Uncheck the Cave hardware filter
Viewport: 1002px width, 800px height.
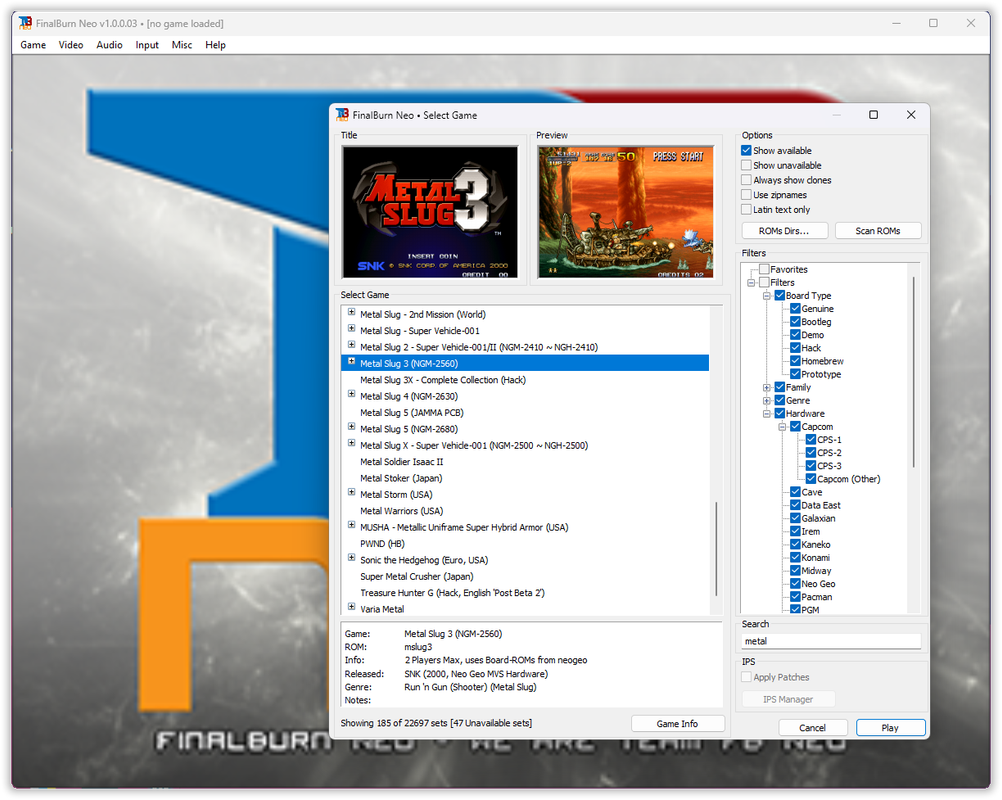(795, 492)
